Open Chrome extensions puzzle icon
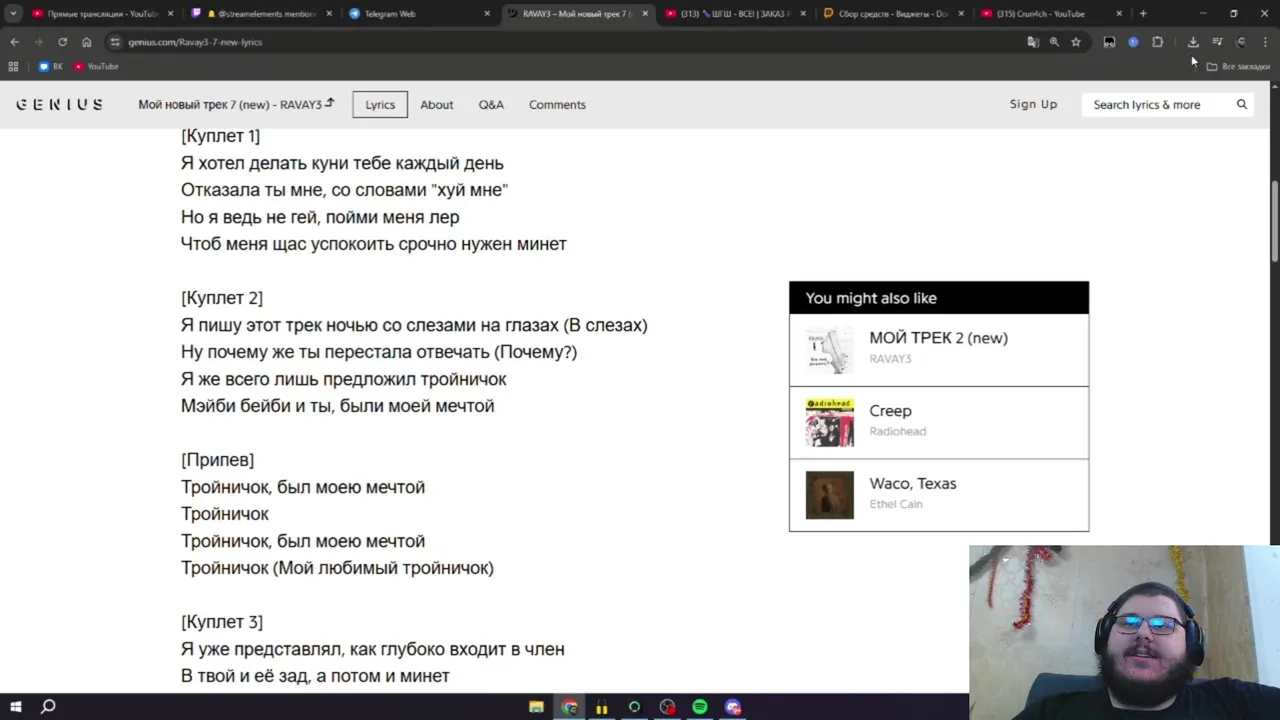Screen dimensions: 1280x720 click(x=1157, y=42)
